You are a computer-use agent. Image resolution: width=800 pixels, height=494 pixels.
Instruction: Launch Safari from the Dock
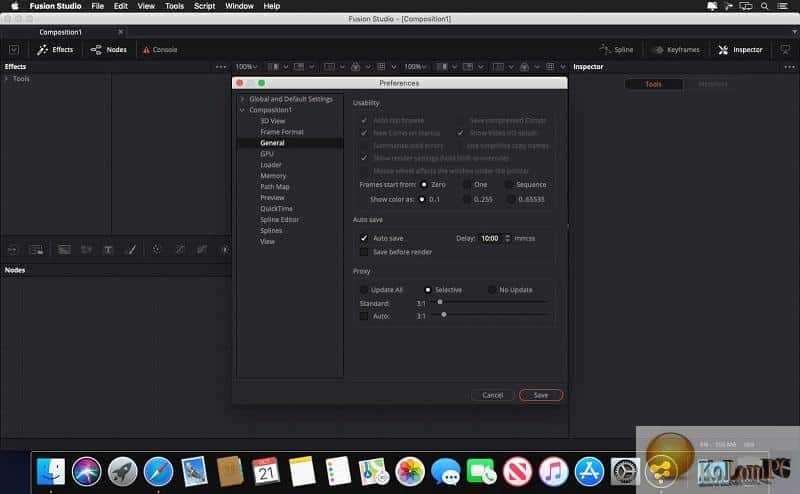click(158, 471)
